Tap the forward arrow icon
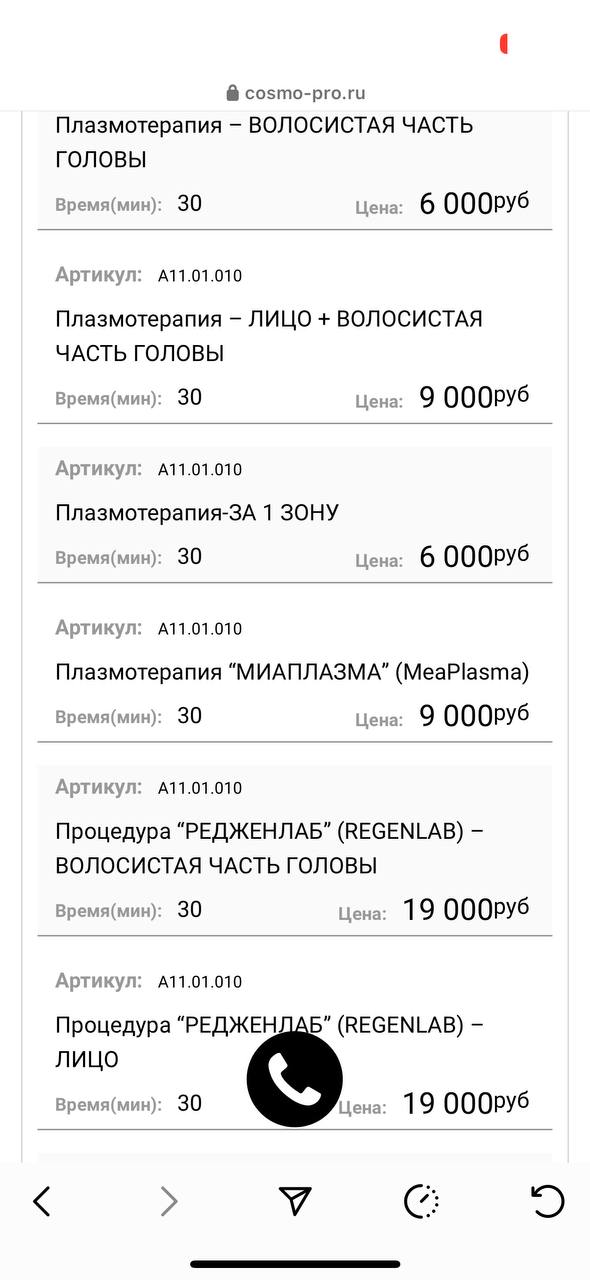The height and width of the screenshot is (1280, 590). [169, 1201]
